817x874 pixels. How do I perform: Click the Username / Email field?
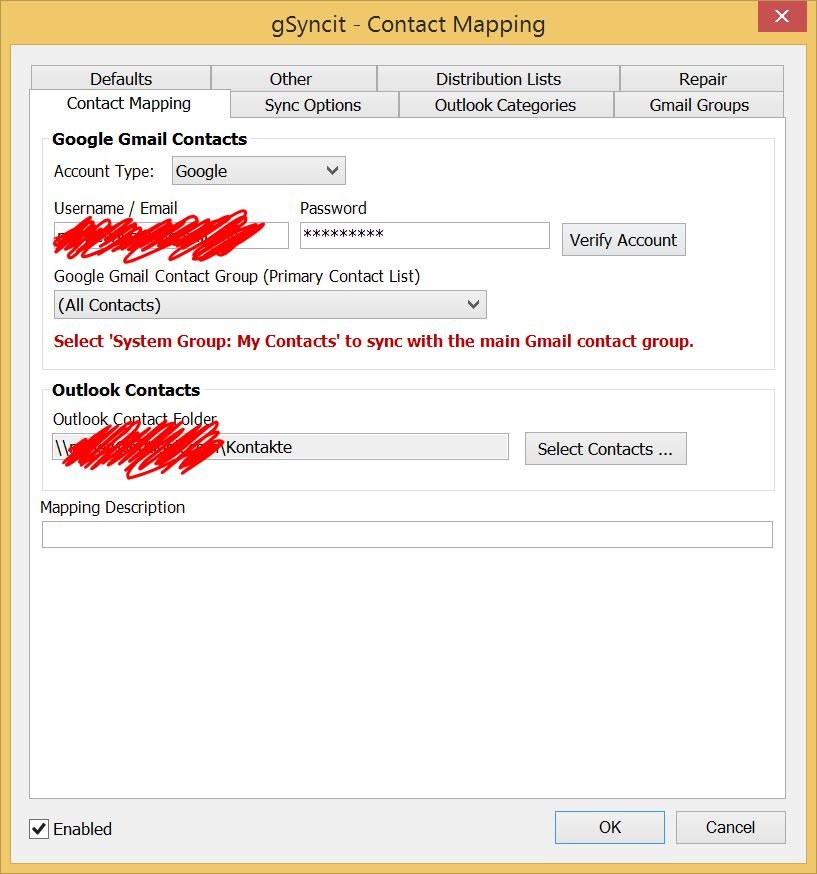click(171, 235)
